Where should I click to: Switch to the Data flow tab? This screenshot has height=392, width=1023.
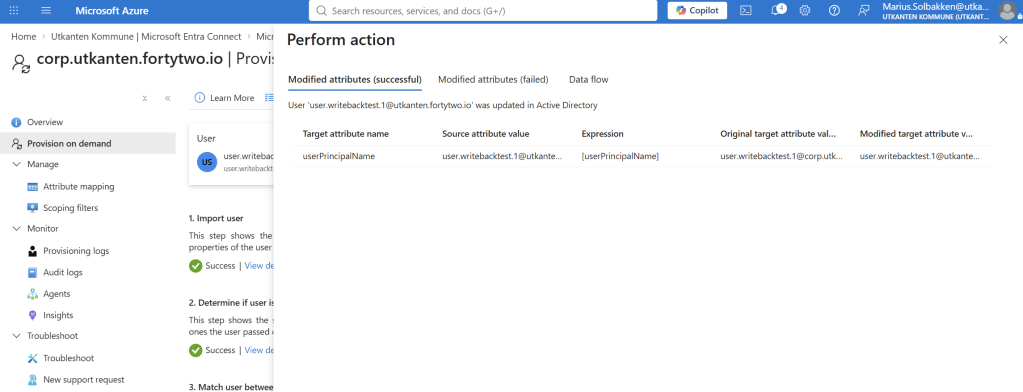coord(588,80)
